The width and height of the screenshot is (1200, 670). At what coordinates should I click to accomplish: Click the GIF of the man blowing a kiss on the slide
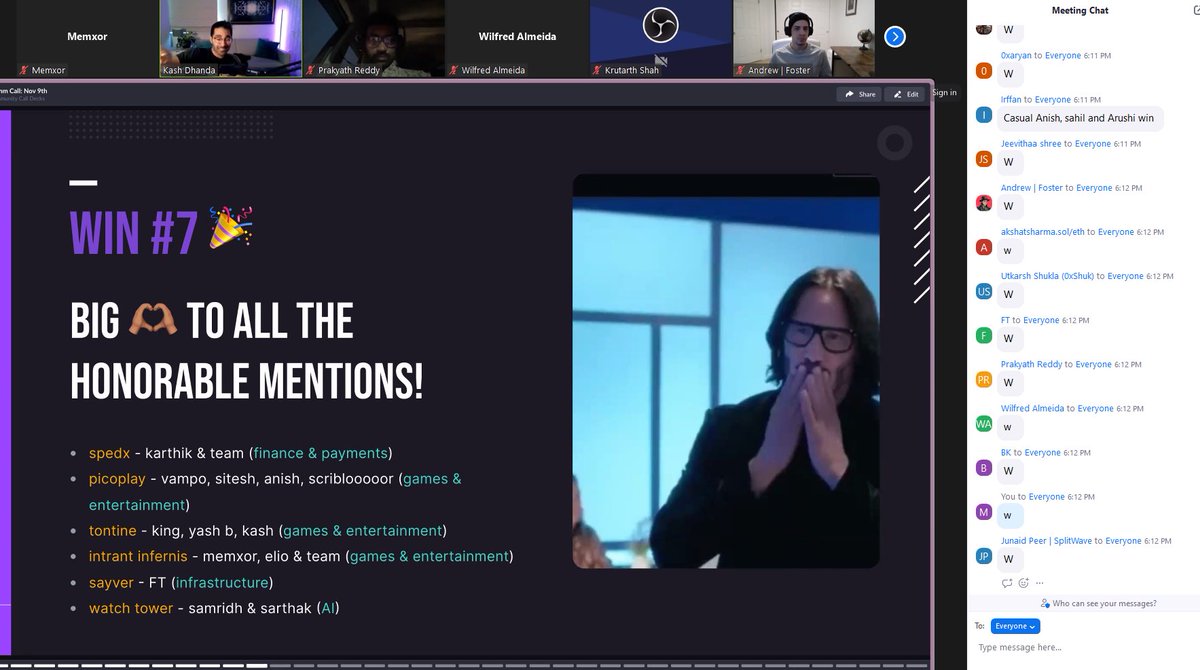coord(726,371)
